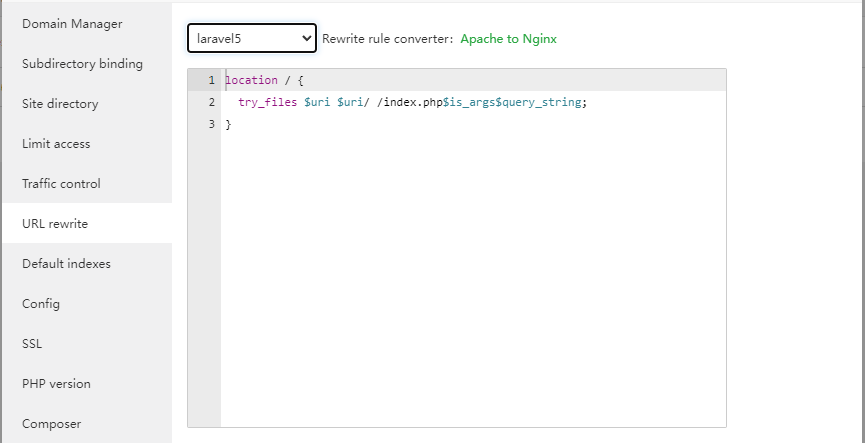Switch to the Composer tab

point(51,424)
